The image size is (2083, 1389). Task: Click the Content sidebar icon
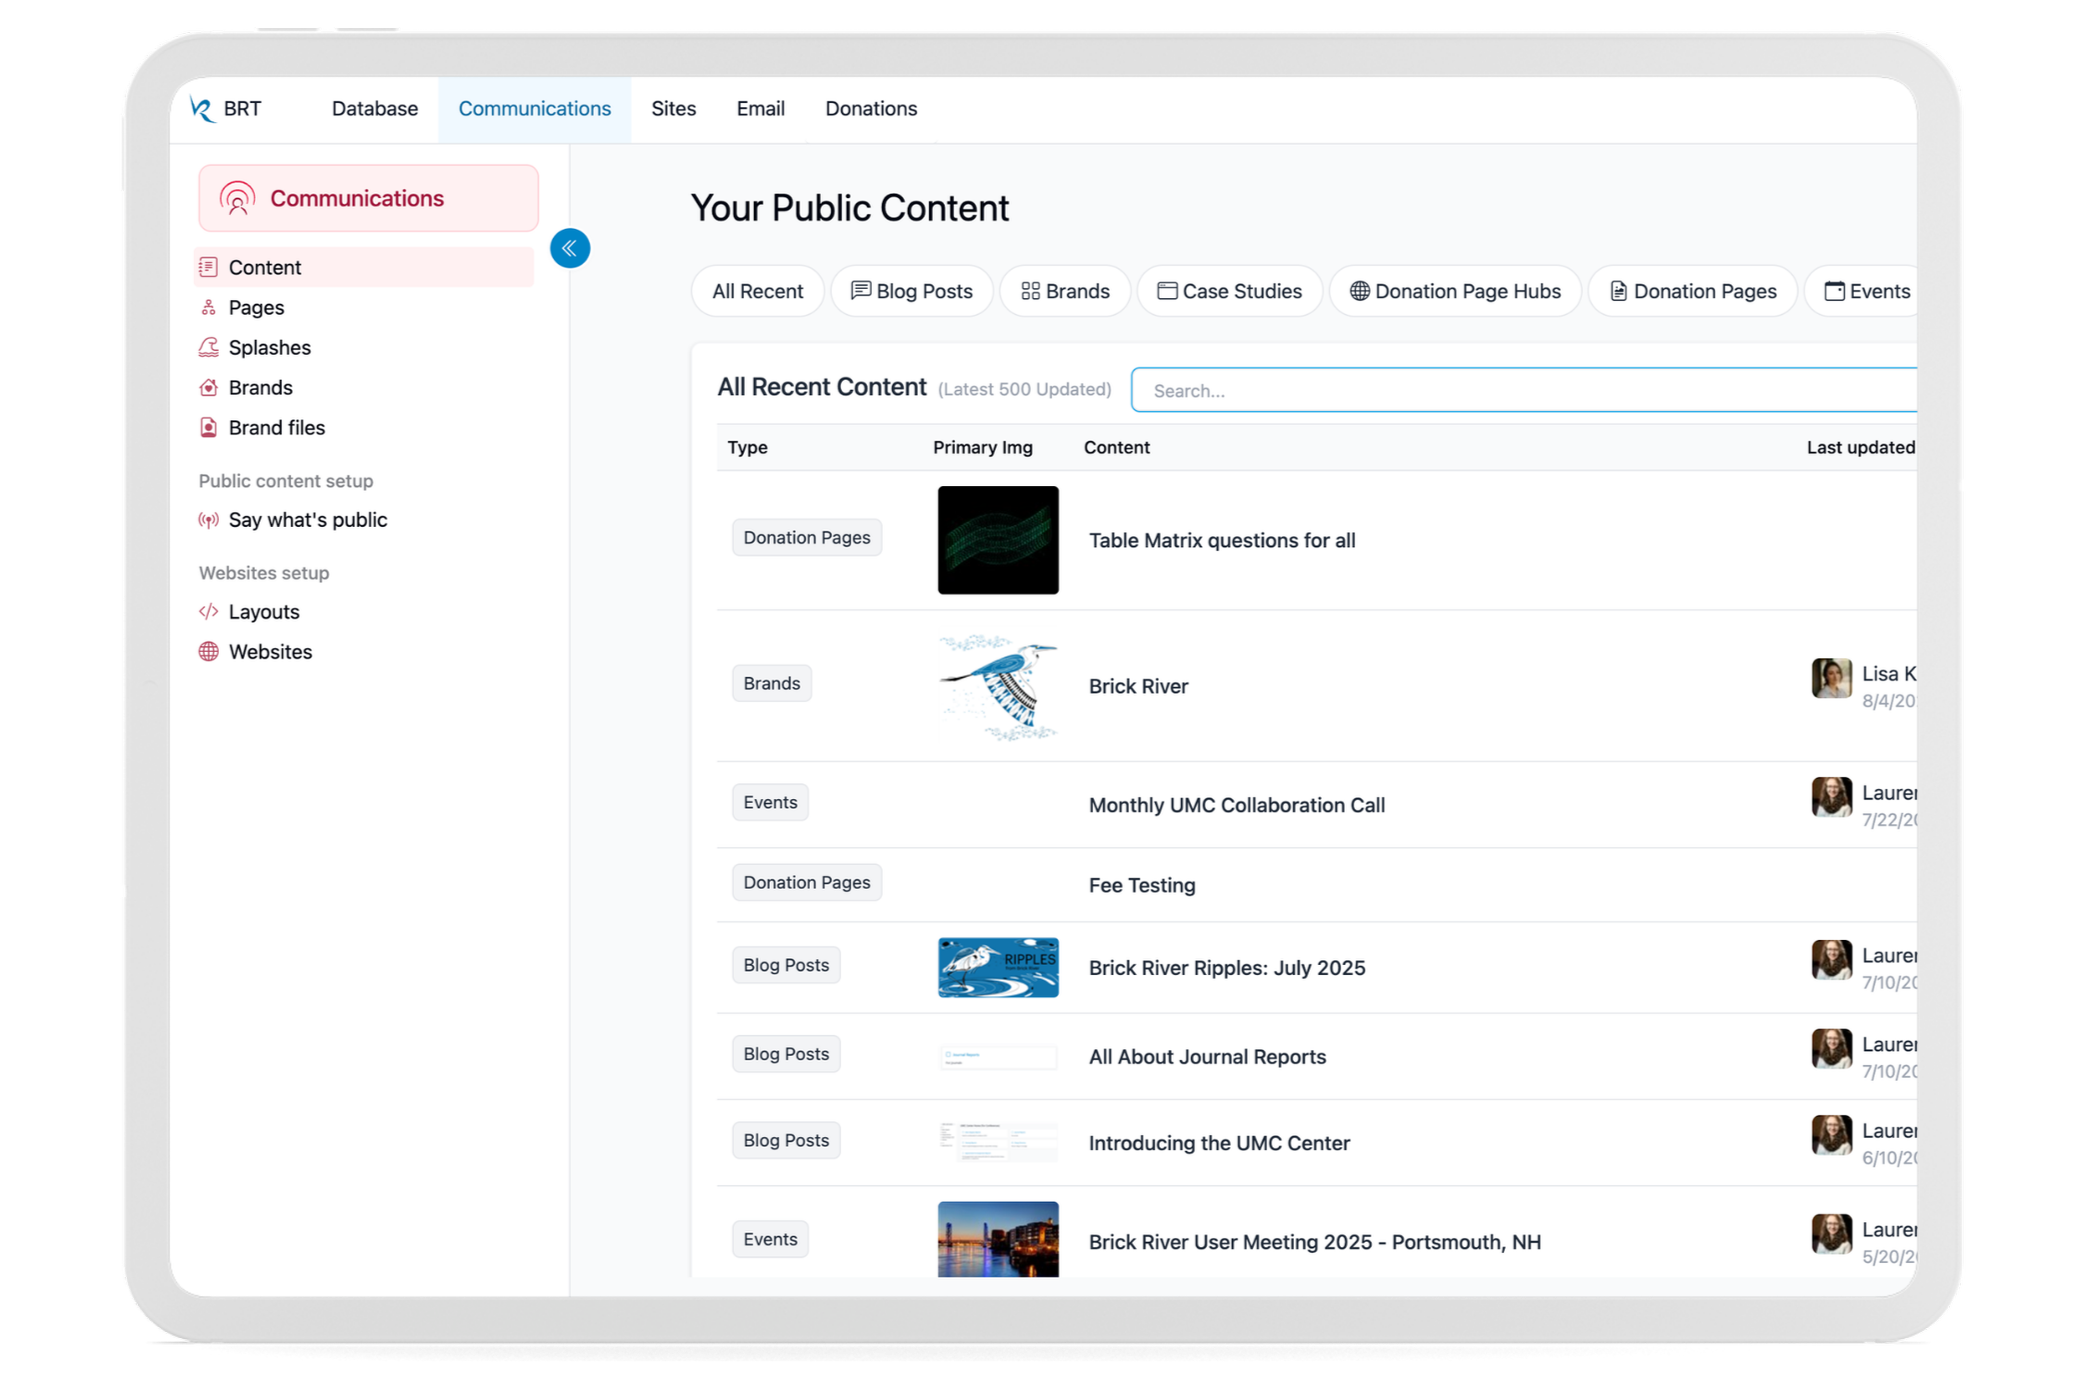208,267
